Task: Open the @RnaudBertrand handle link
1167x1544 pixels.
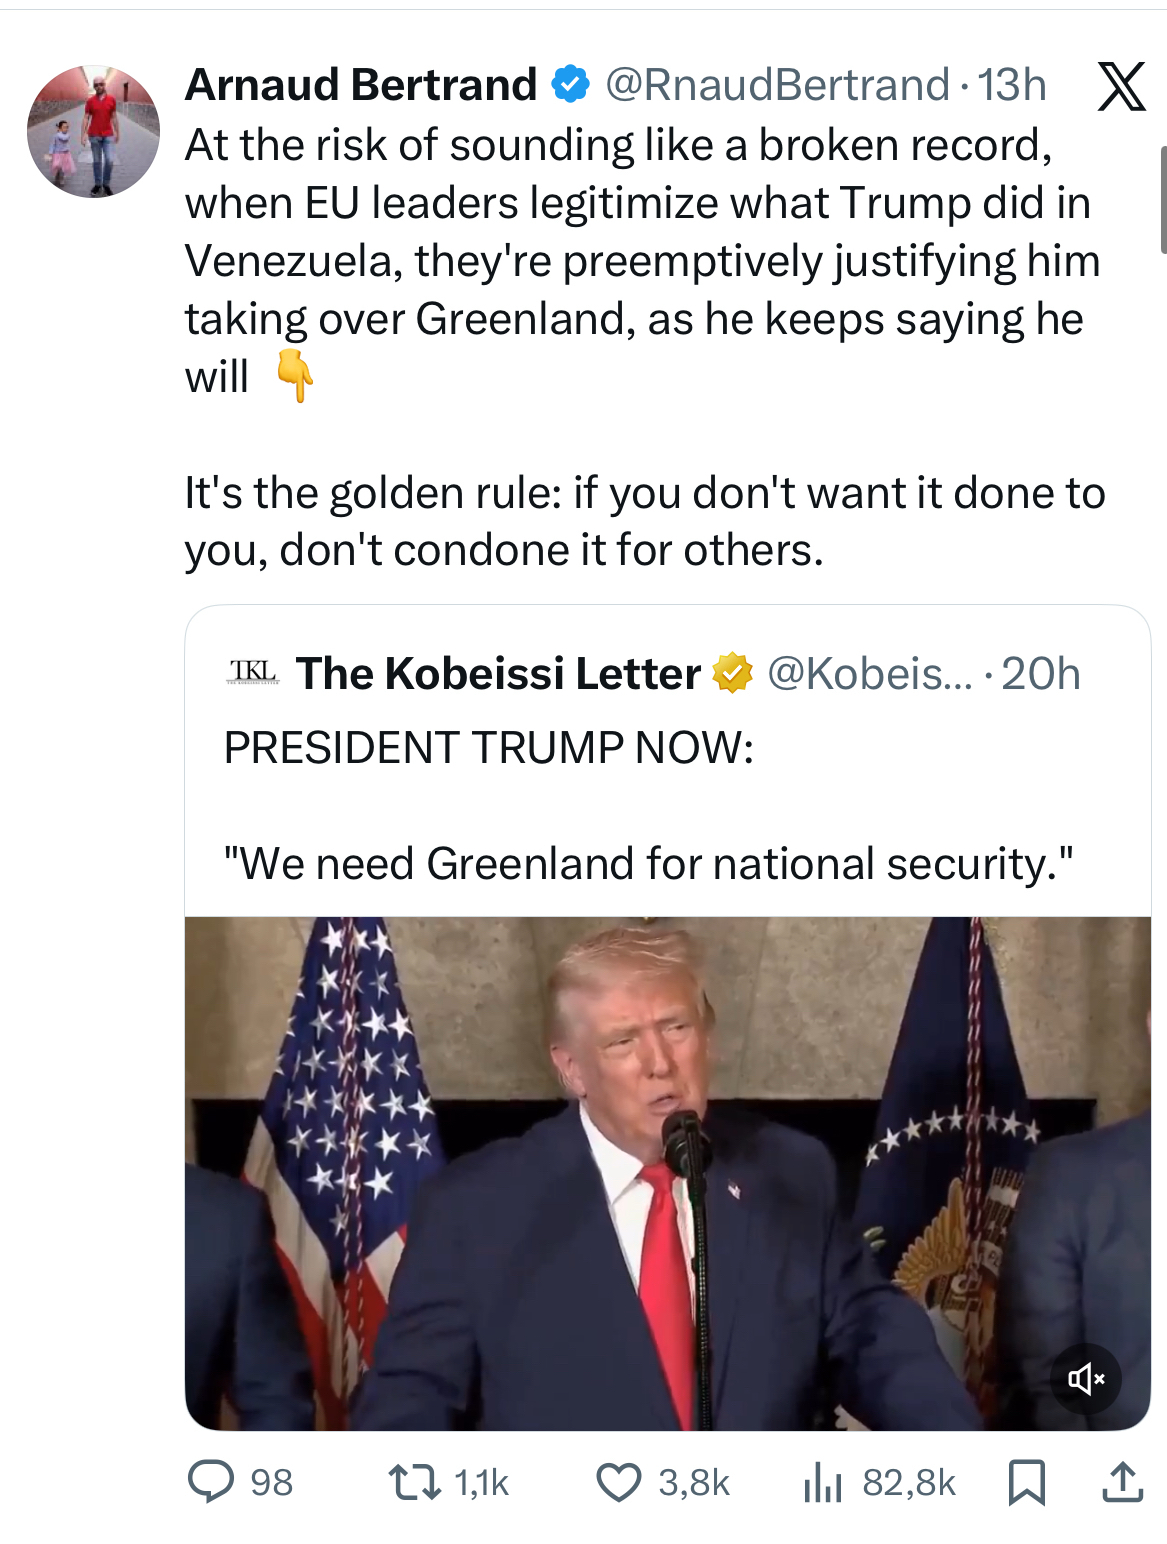Action: tap(777, 86)
